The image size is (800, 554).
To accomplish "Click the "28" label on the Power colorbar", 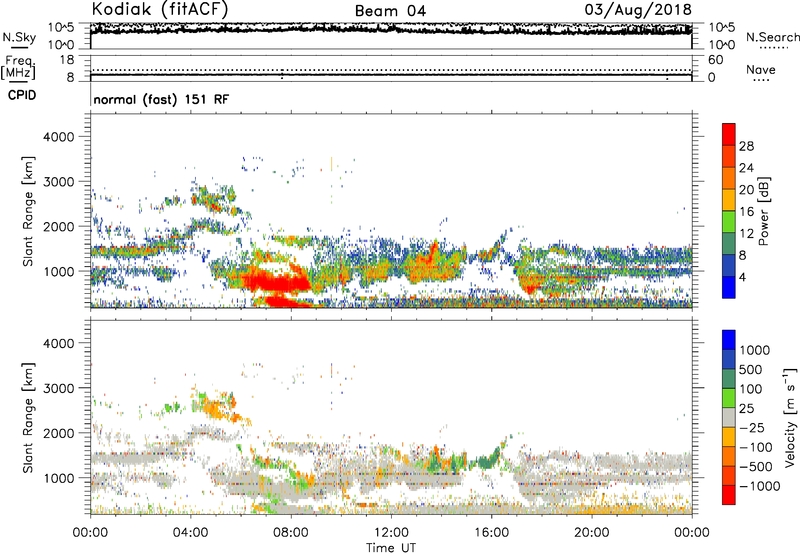I will point(746,146).
